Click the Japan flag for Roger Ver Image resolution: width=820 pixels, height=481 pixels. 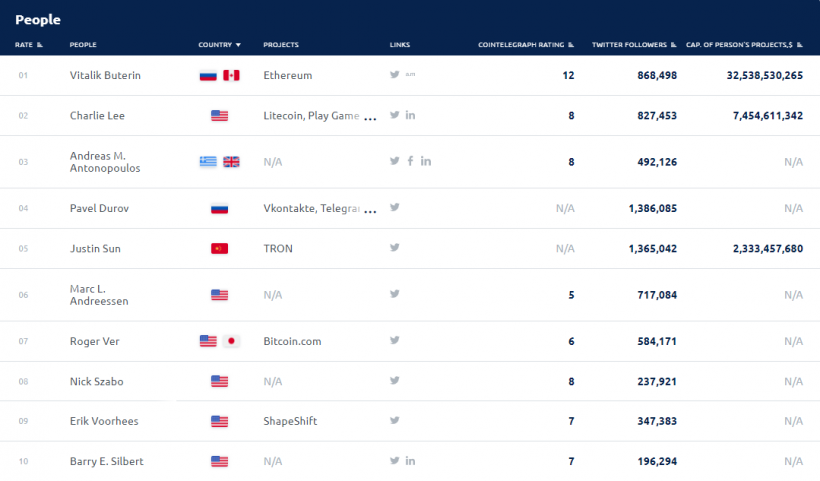[x=231, y=341]
